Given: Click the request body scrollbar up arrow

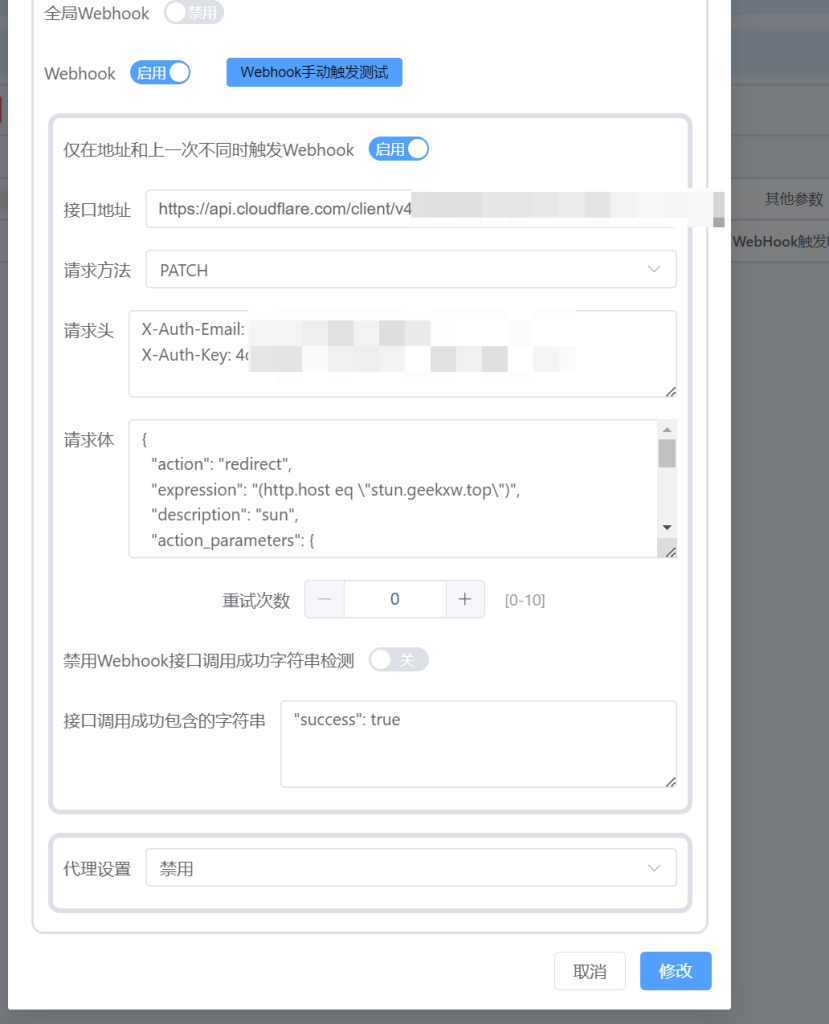Looking at the screenshot, I should 666,430.
